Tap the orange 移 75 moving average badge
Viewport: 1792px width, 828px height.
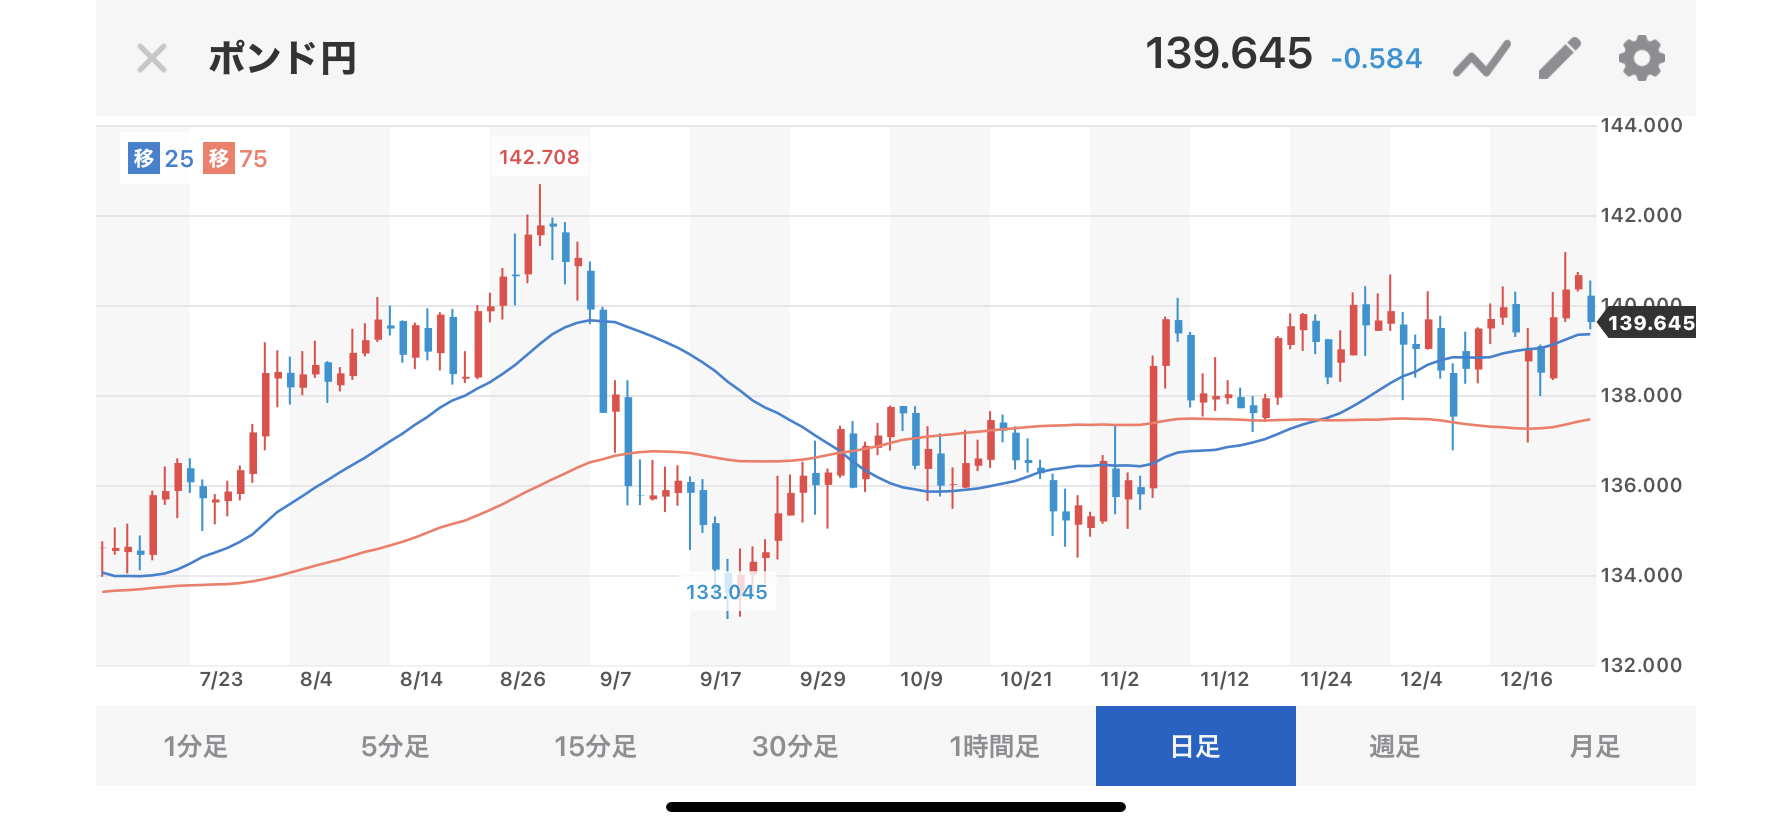(x=236, y=158)
